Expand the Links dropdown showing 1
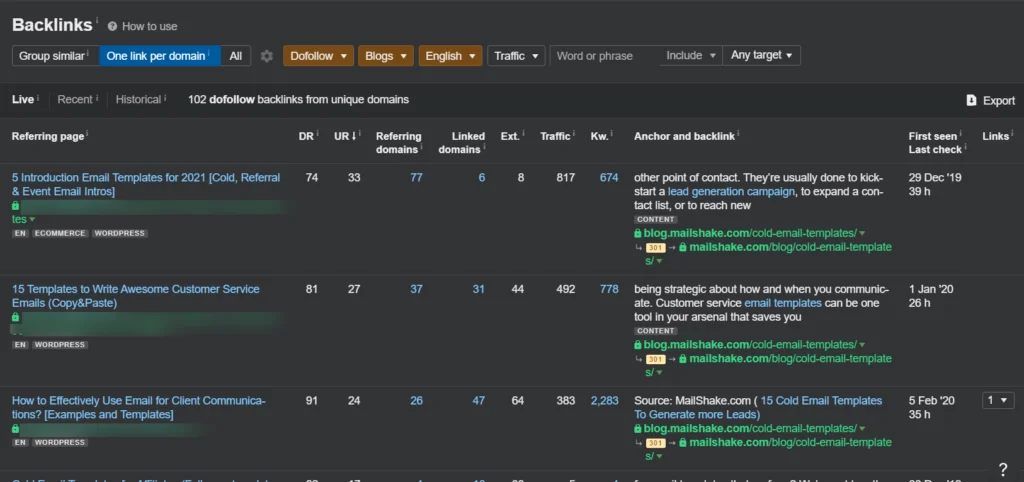Image resolution: width=1024 pixels, height=482 pixels. (x=997, y=400)
